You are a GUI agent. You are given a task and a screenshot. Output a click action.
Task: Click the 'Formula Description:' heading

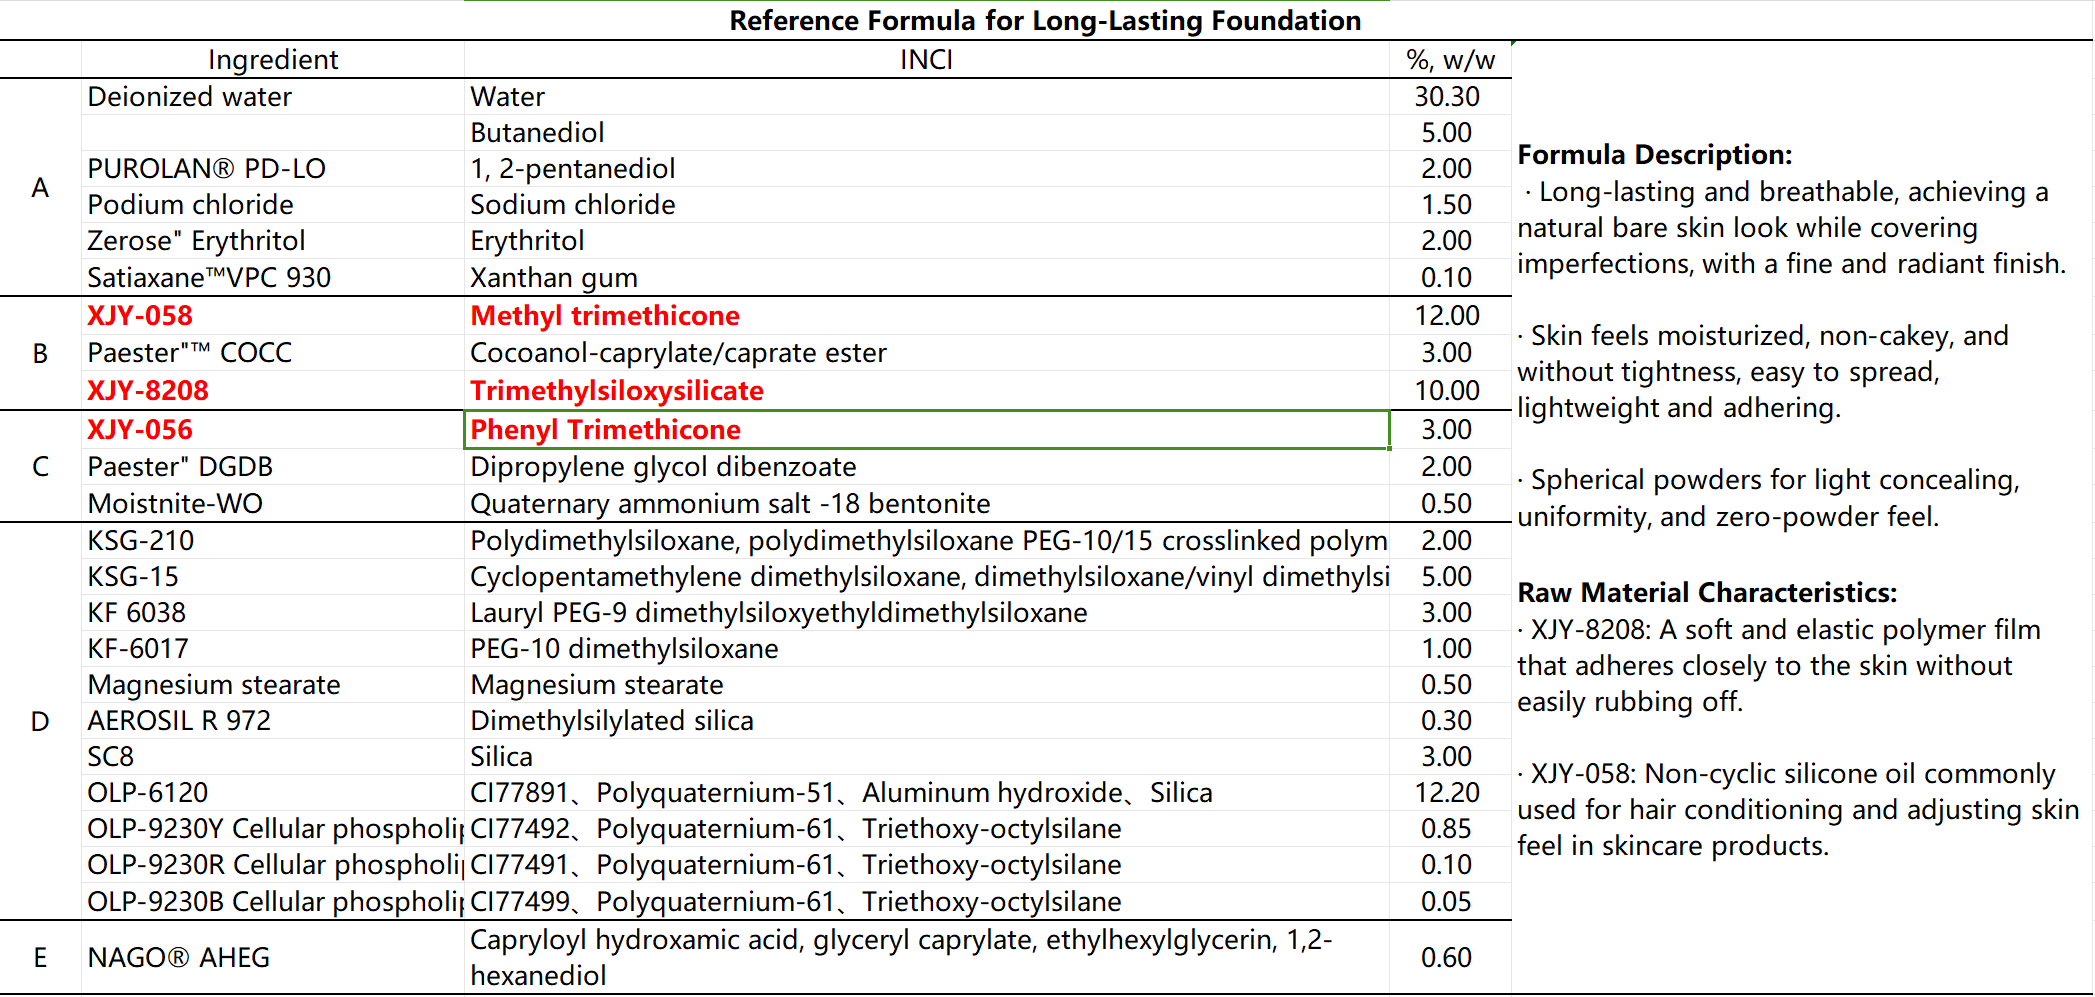(1655, 155)
